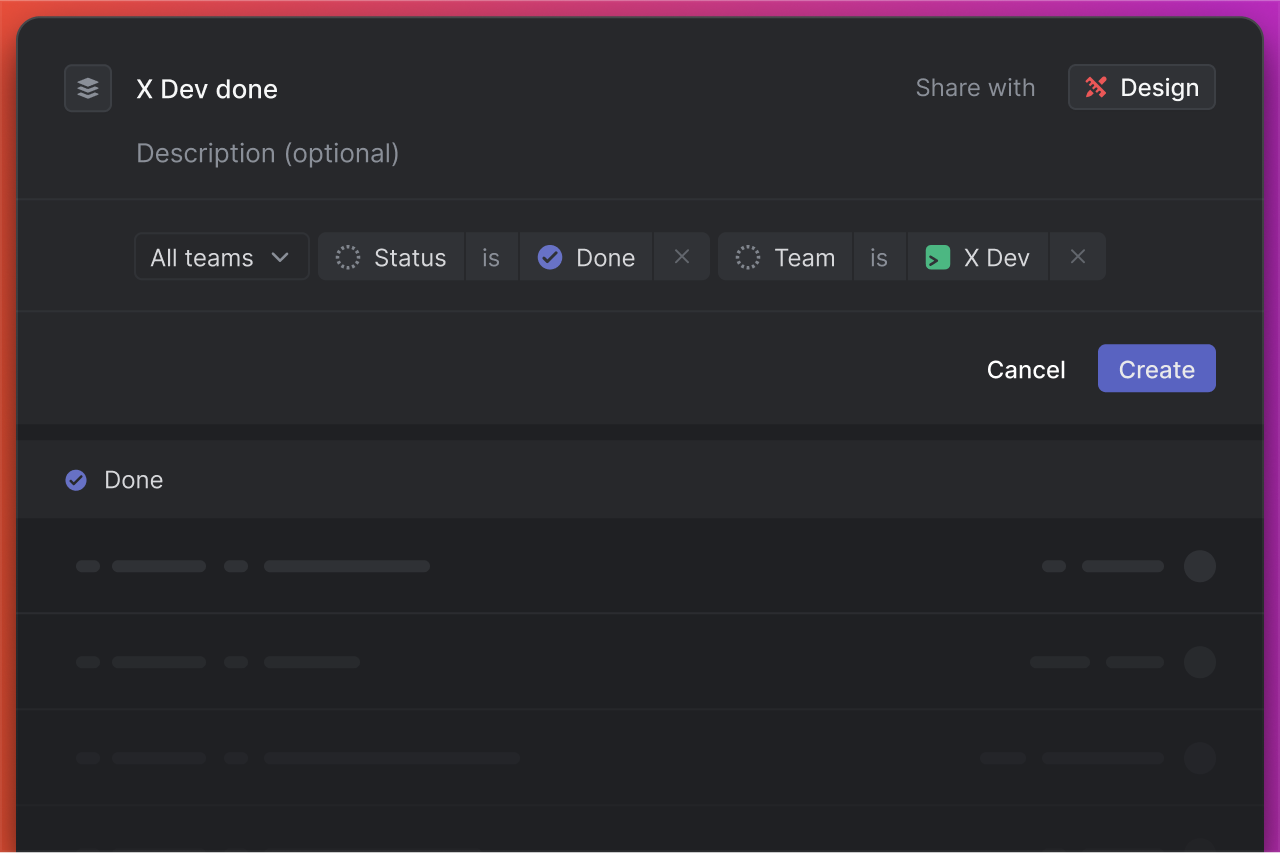Open the X Dev team value selector
The height and width of the screenshot is (853, 1280).
[x=978, y=257]
